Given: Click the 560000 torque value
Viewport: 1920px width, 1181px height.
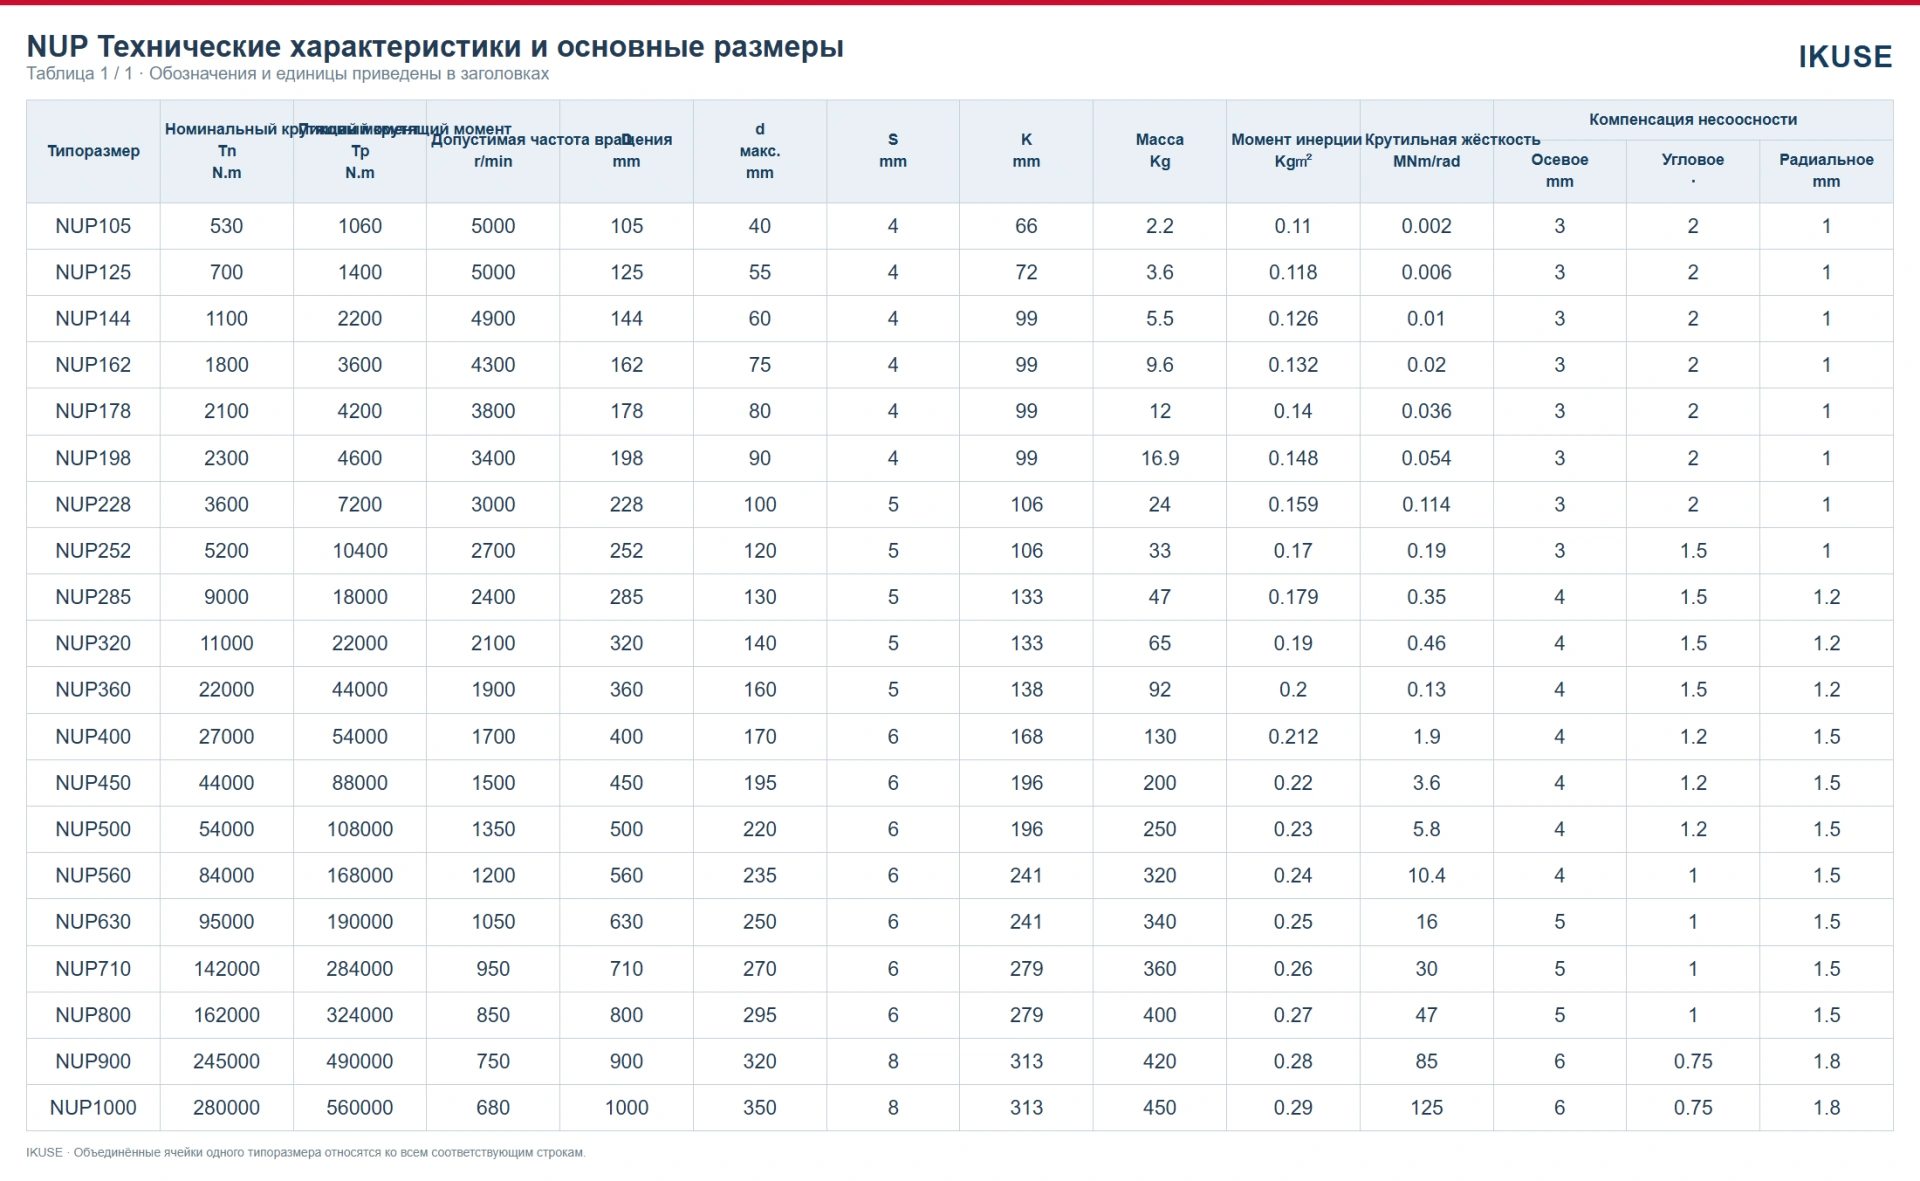Looking at the screenshot, I should coord(360,1108).
